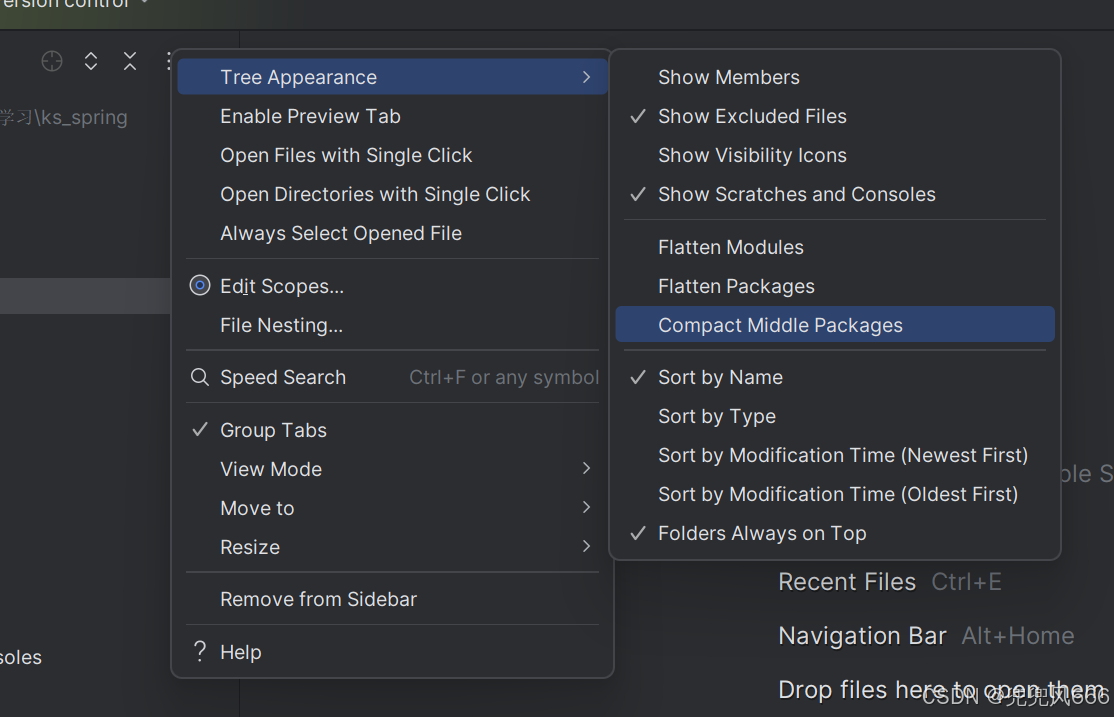The width and height of the screenshot is (1114, 717).
Task: Click the three-dot options icon
Action: [168, 61]
